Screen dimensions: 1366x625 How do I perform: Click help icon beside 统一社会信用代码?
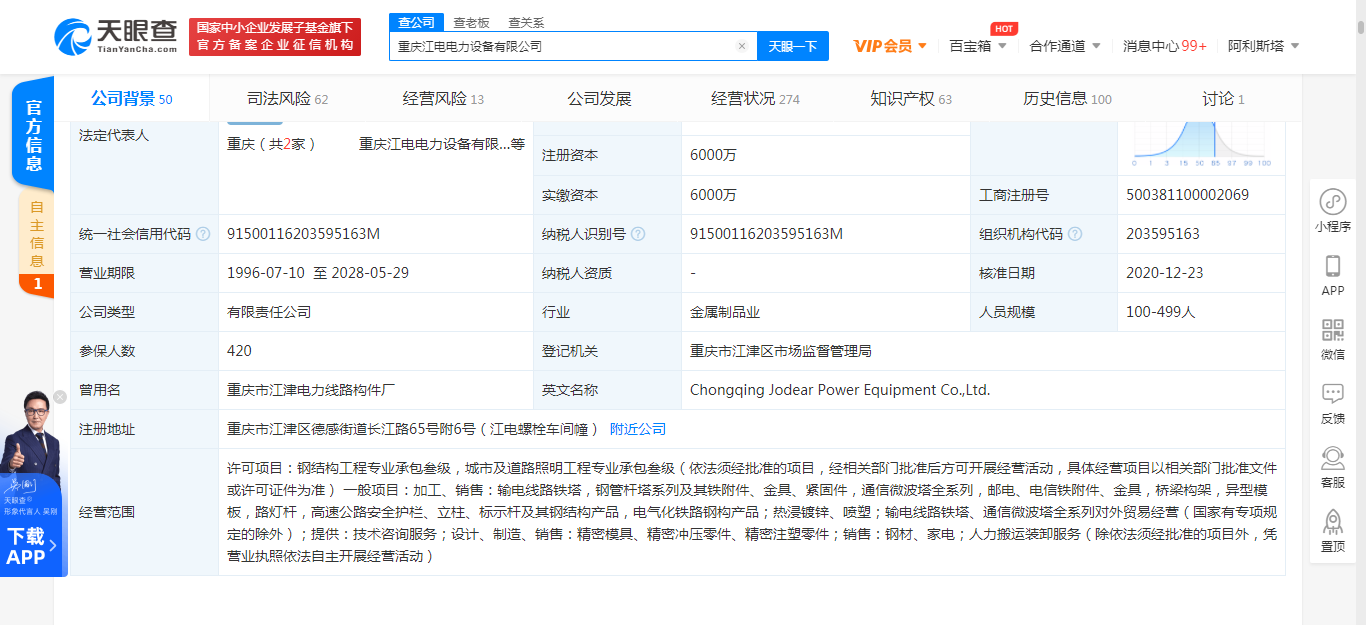point(204,233)
